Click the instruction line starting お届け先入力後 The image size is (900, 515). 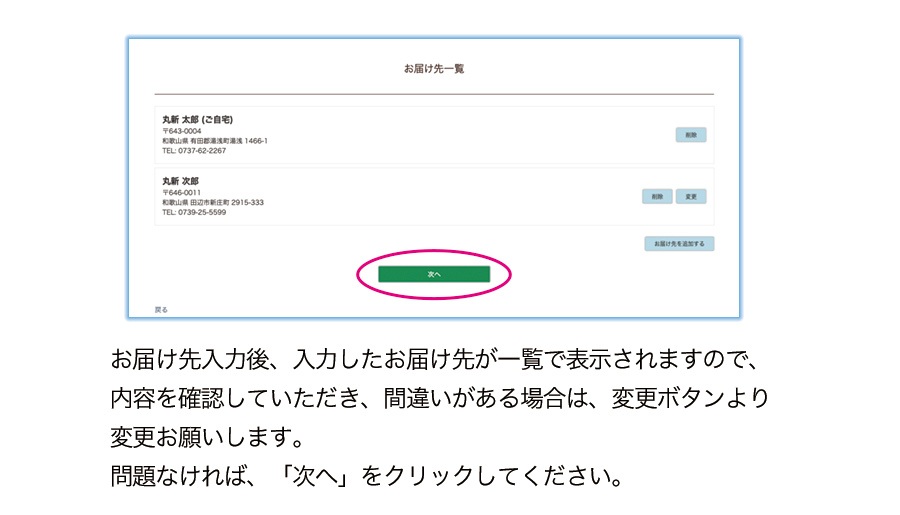[437, 359]
